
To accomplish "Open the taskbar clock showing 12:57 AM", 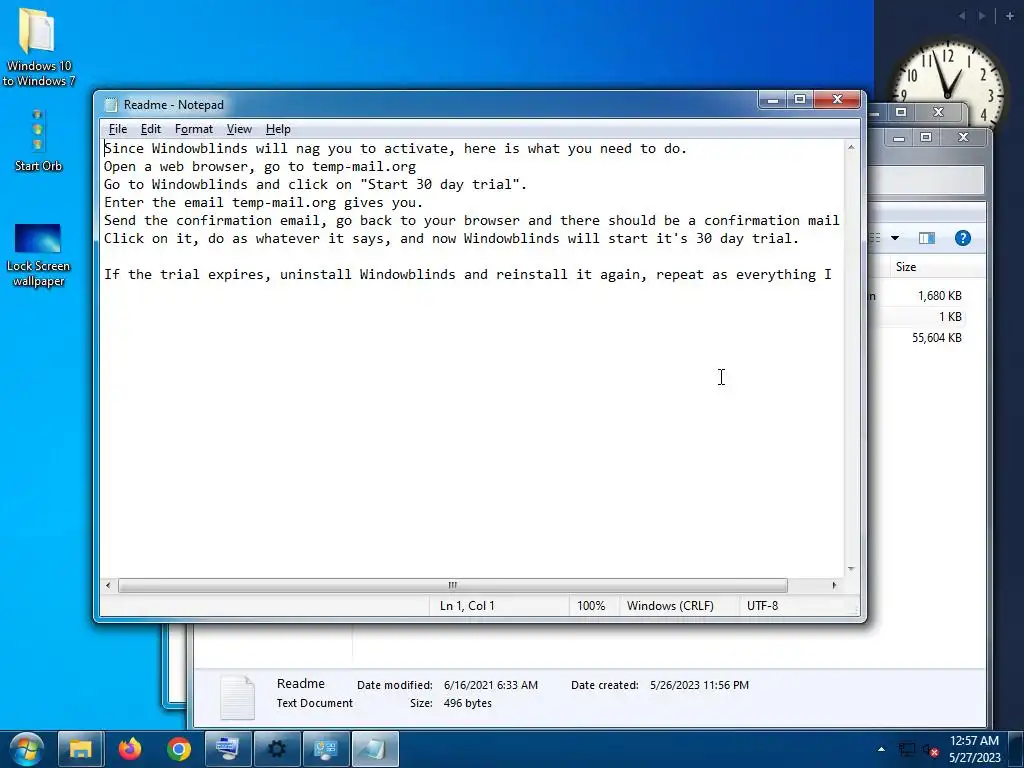I will 974,749.
